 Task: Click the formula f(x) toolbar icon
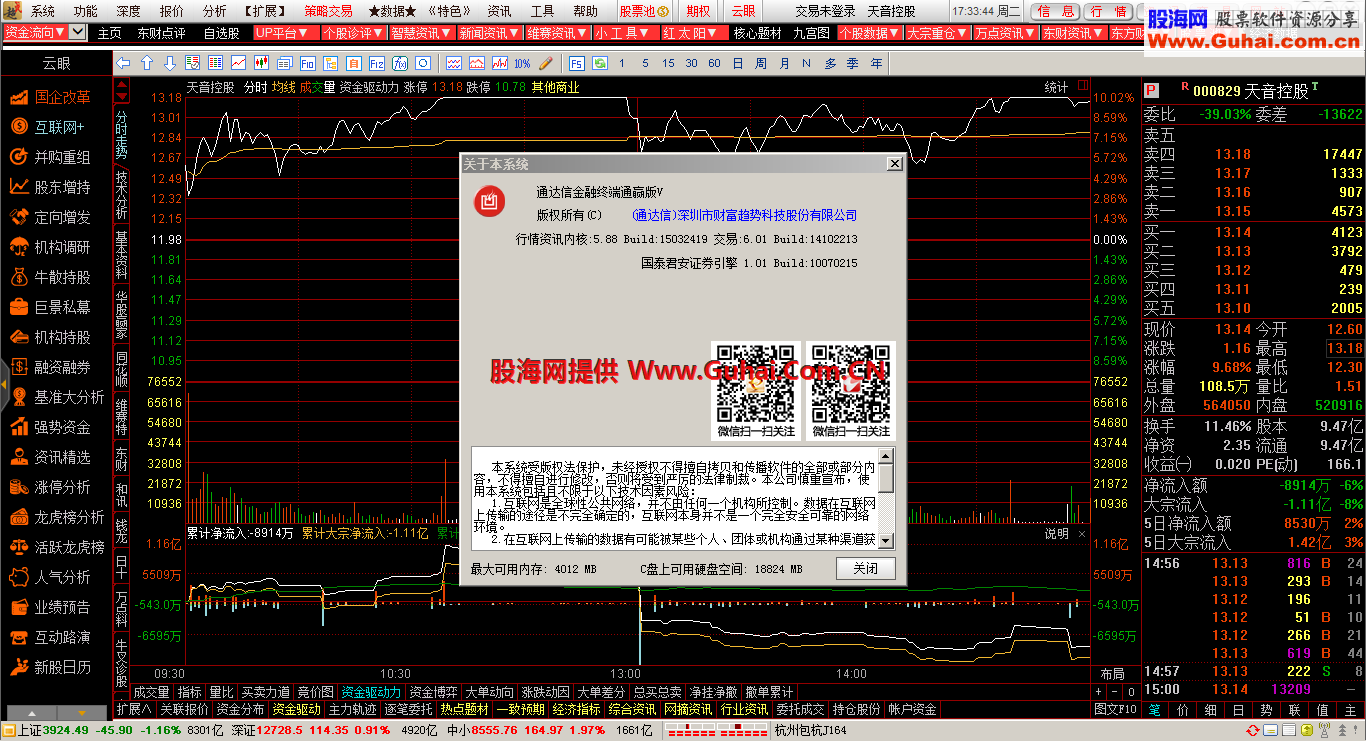coord(400,63)
